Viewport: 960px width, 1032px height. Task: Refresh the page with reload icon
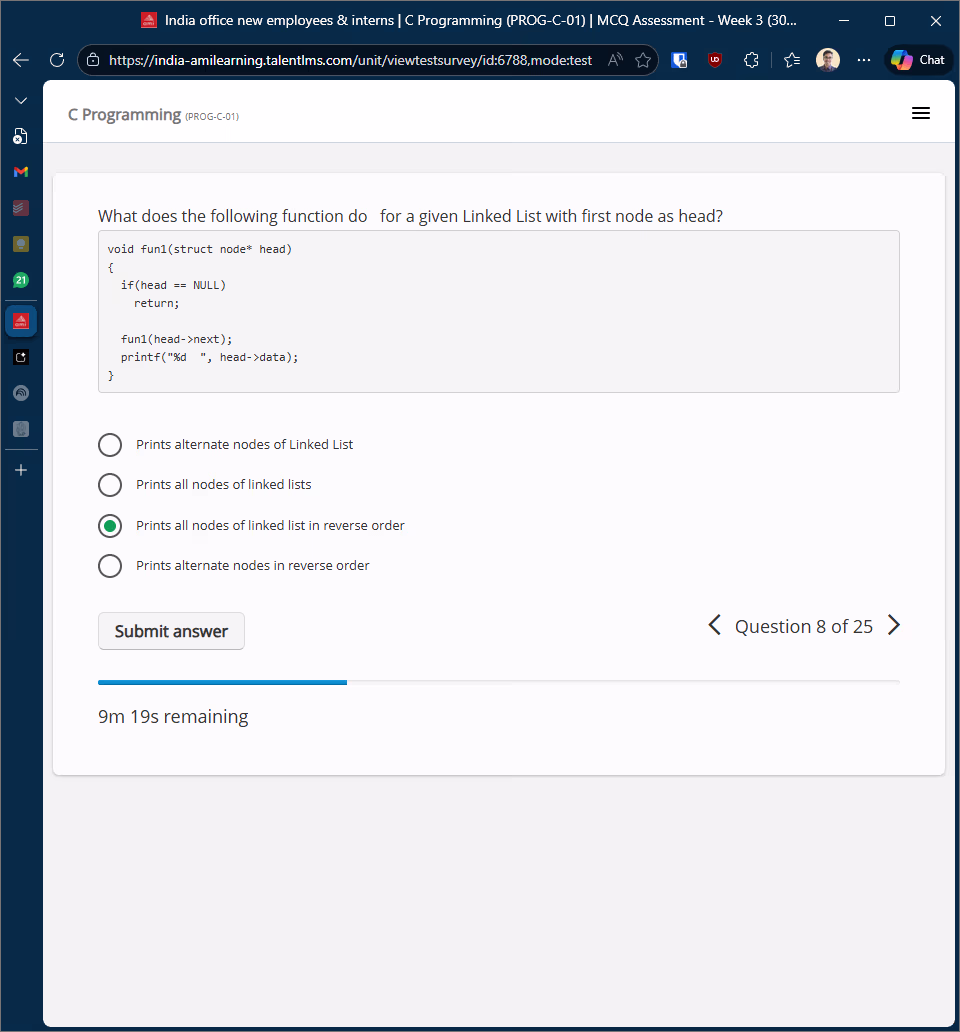[x=57, y=60]
